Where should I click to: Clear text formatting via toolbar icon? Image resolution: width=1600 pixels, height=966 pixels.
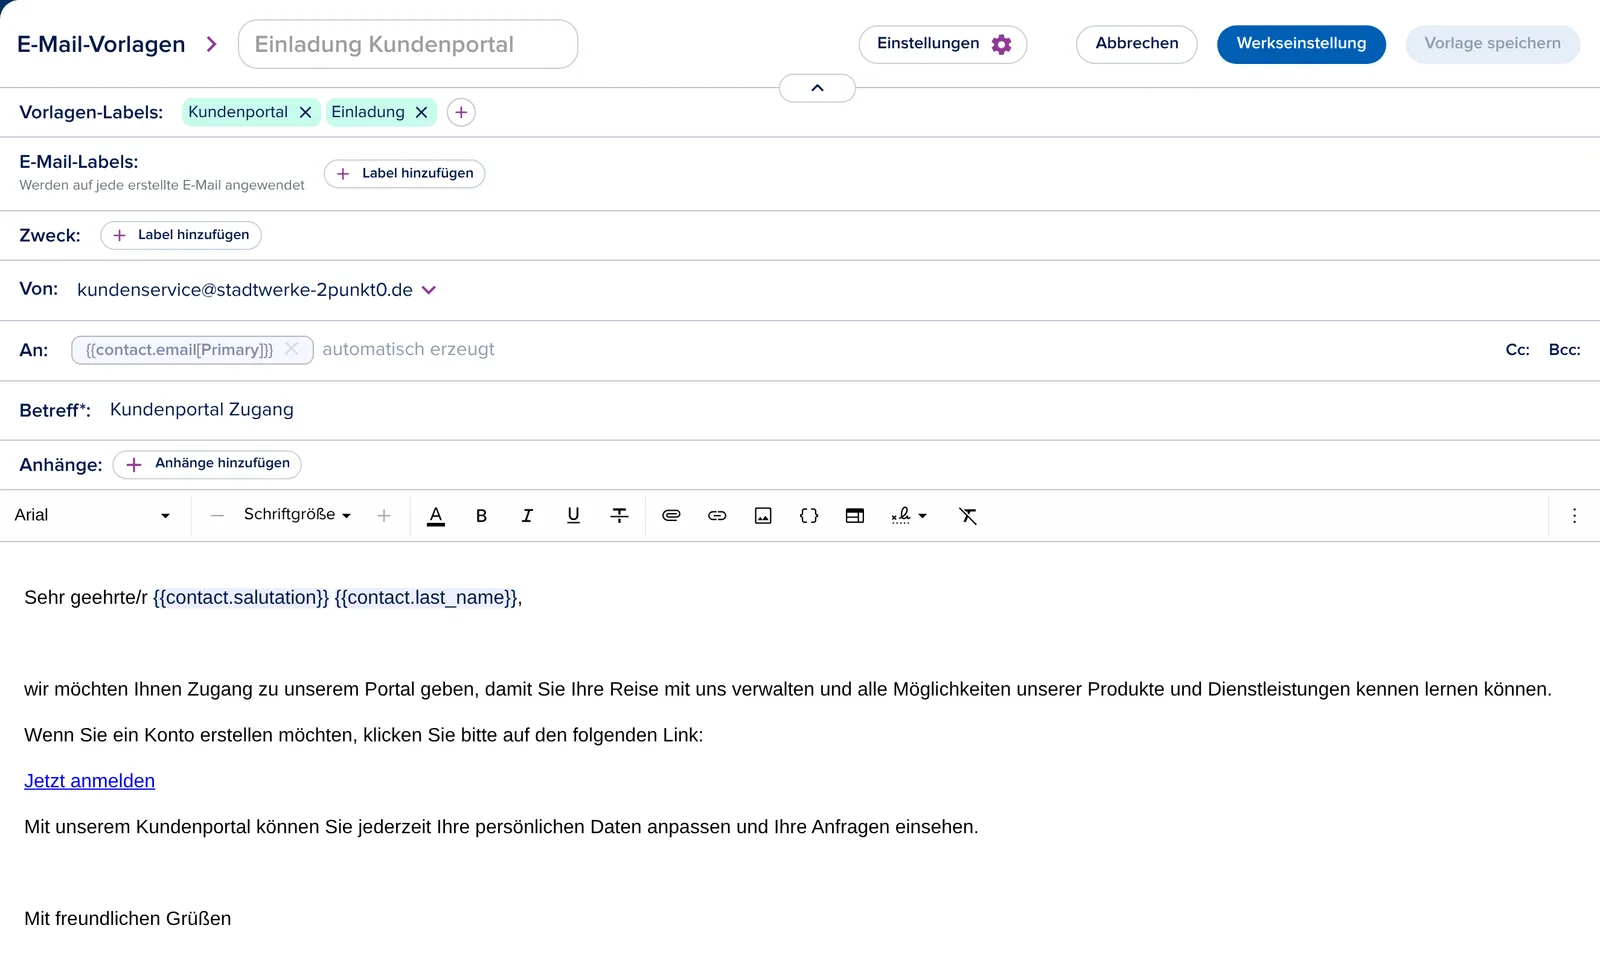pos(968,516)
